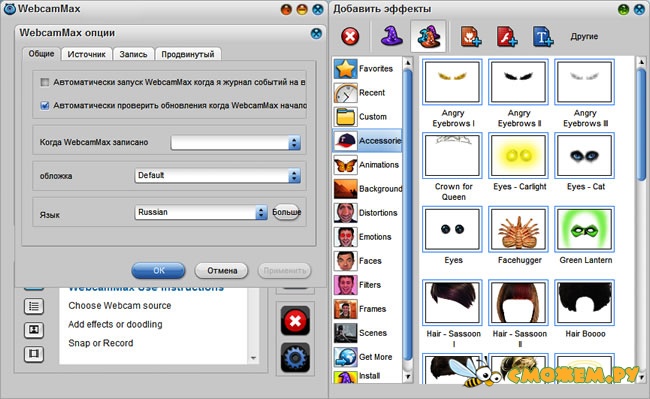Open the Background category
The height and width of the screenshot is (399, 650).
[x=367, y=189]
